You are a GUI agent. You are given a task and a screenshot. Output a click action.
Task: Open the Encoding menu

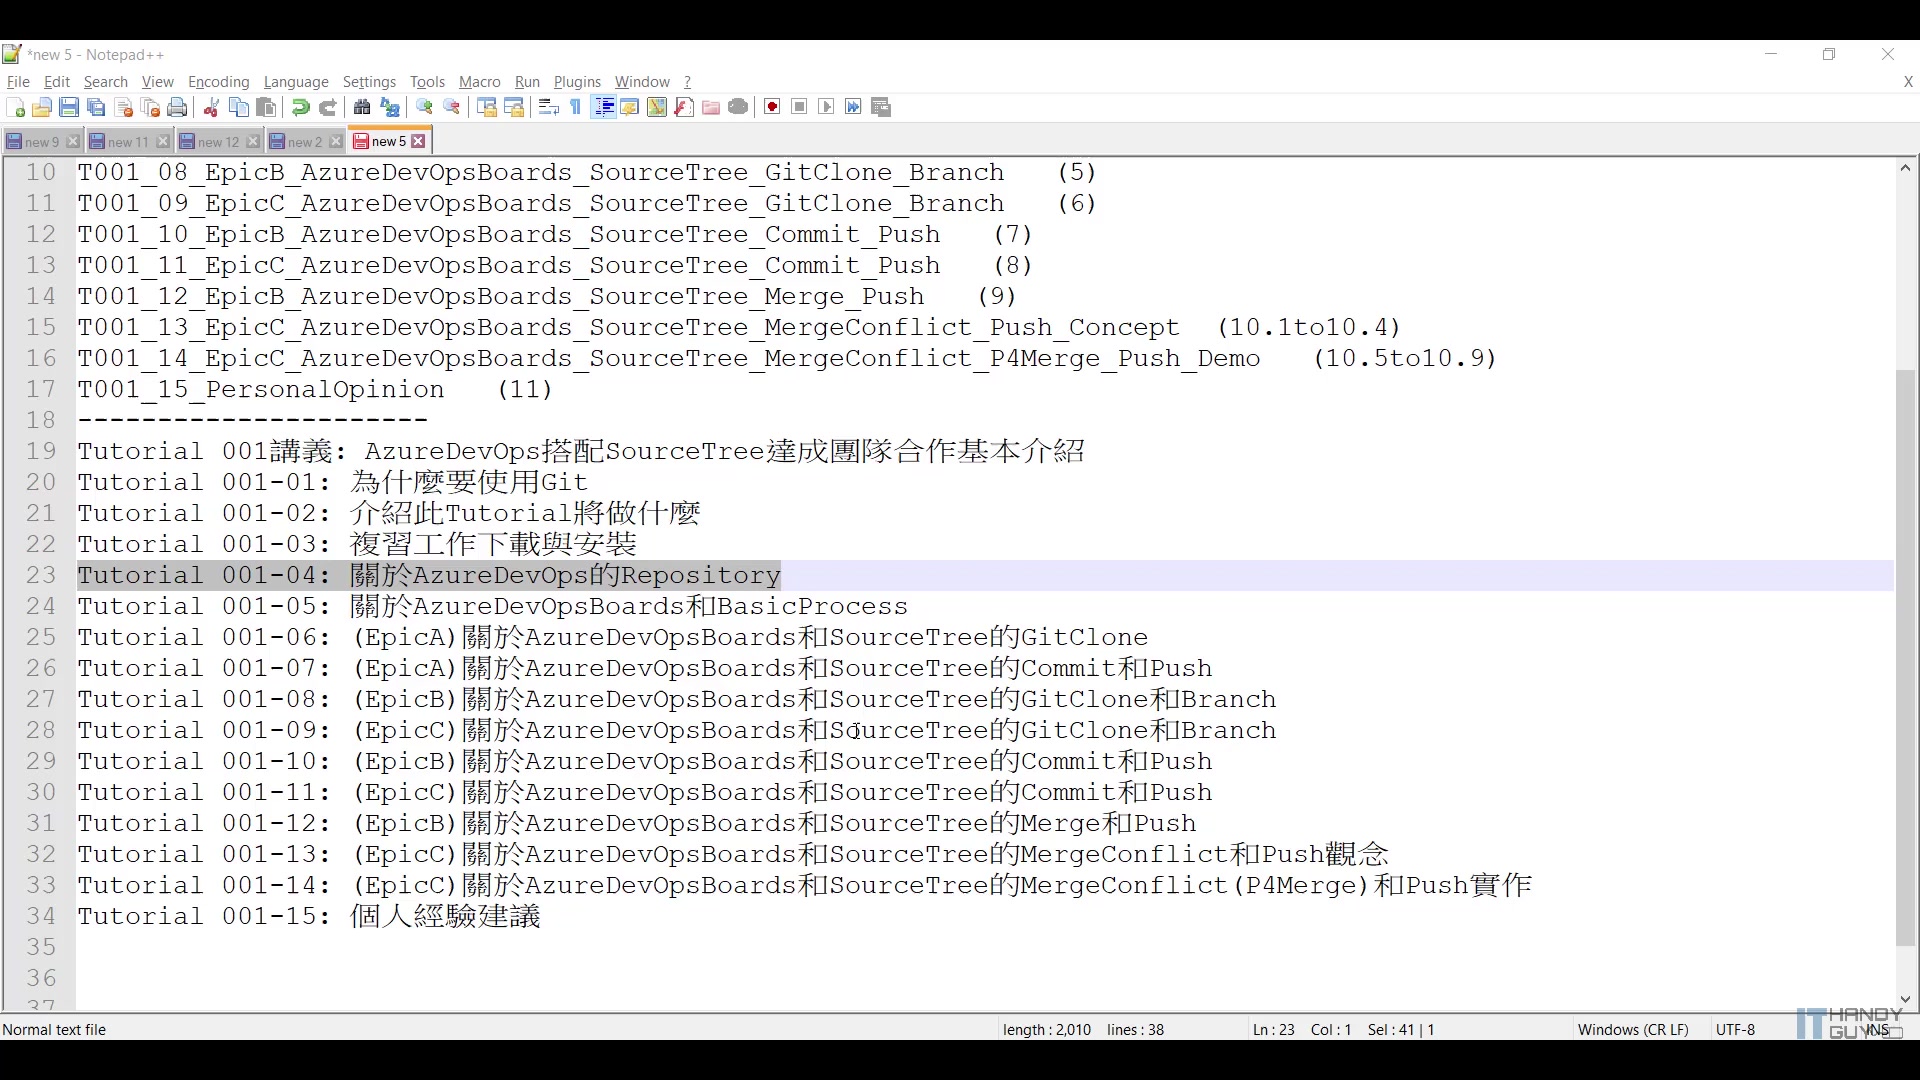(218, 82)
